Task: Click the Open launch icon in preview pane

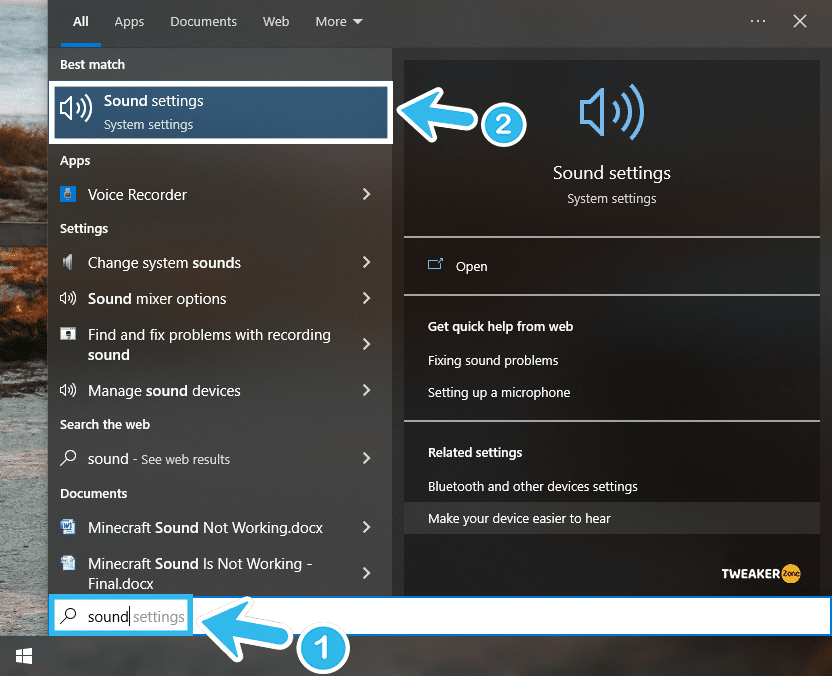Action: (x=435, y=264)
